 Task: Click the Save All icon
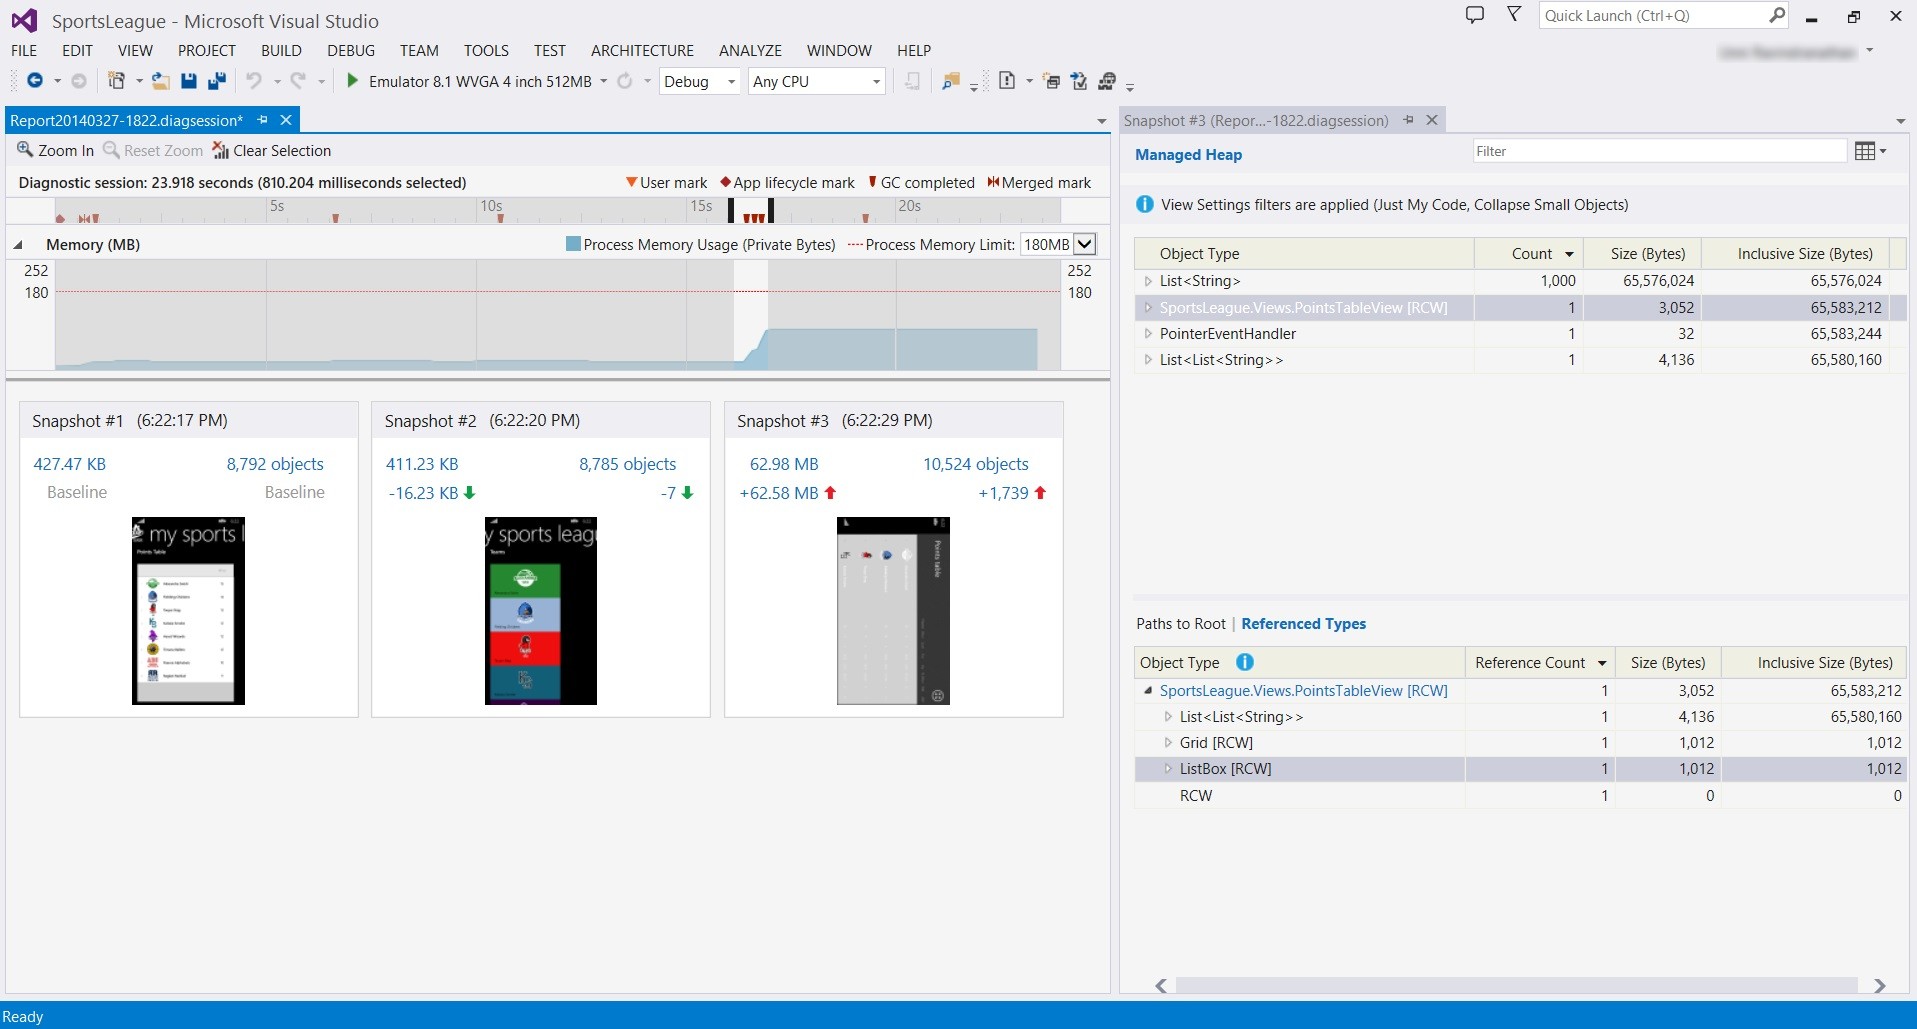(x=217, y=81)
